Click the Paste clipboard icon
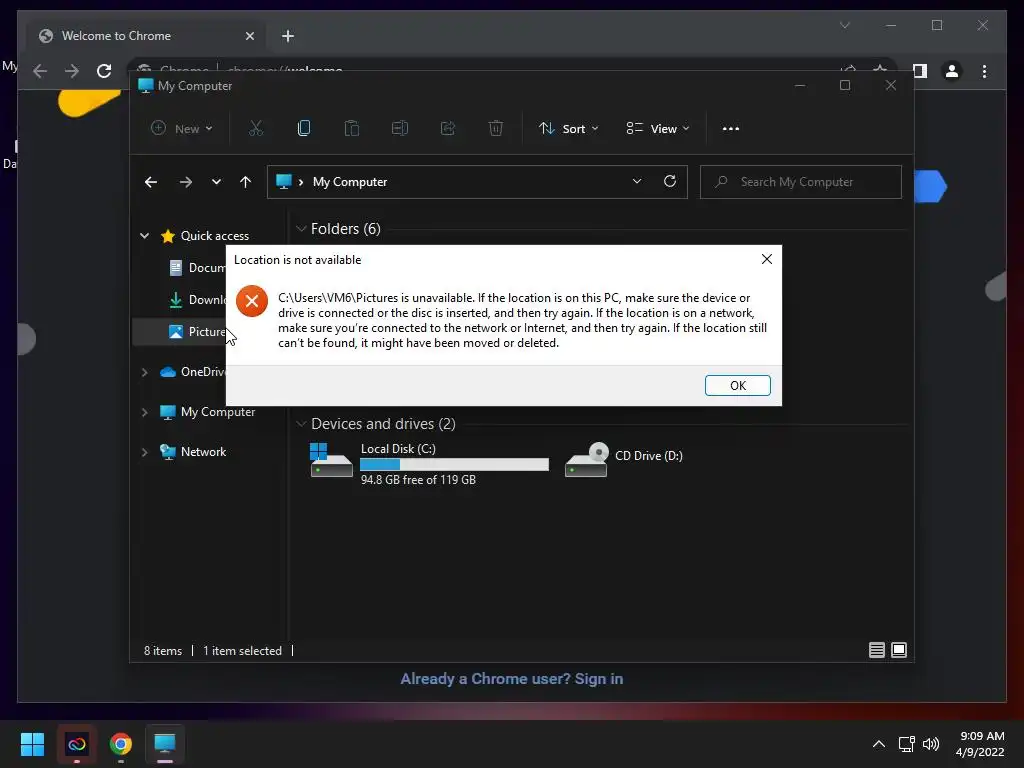This screenshot has height=768, width=1024. coord(351,129)
